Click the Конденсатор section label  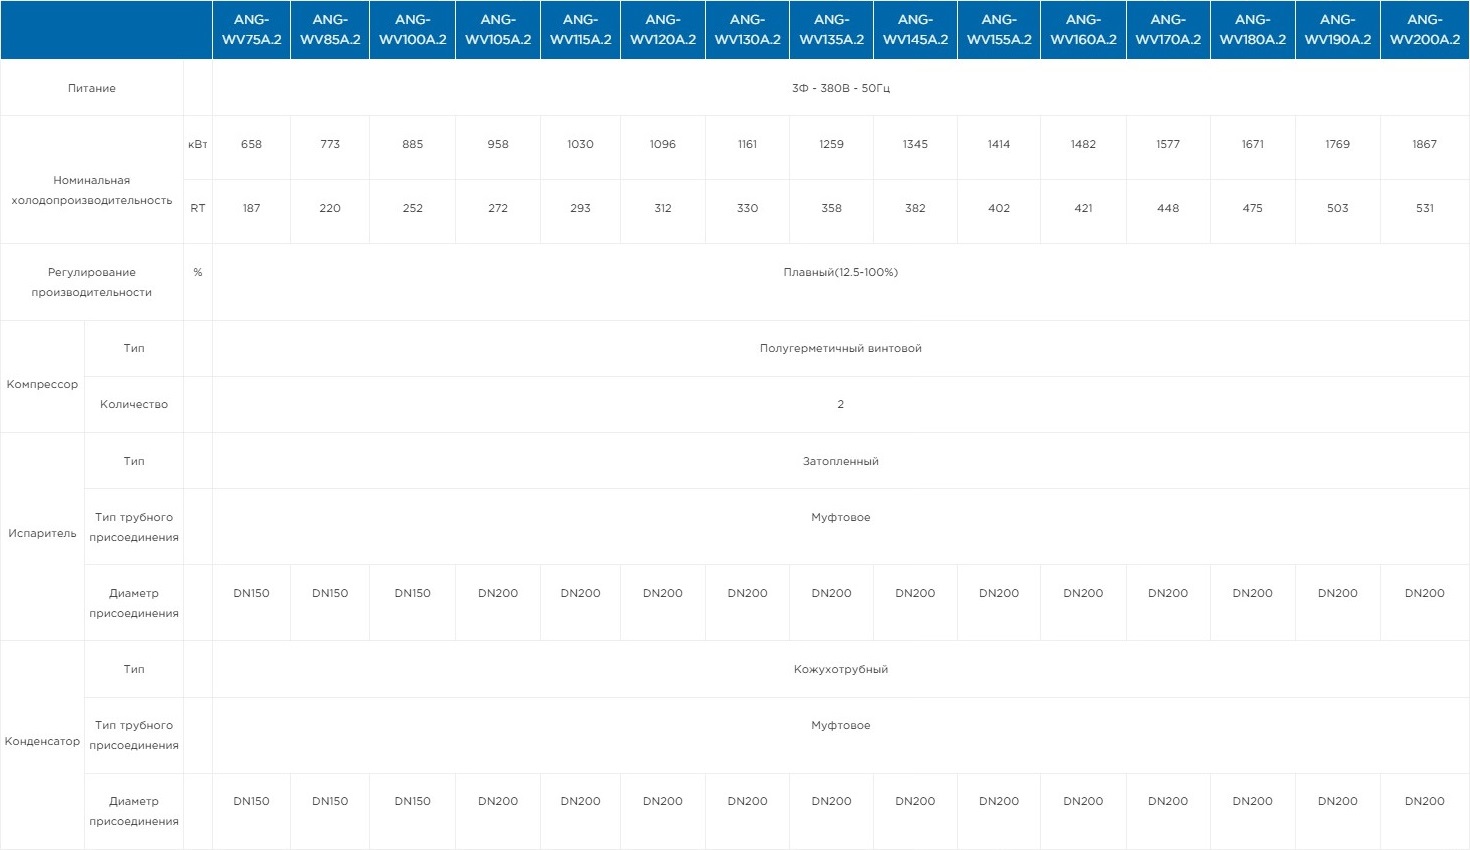coord(42,741)
